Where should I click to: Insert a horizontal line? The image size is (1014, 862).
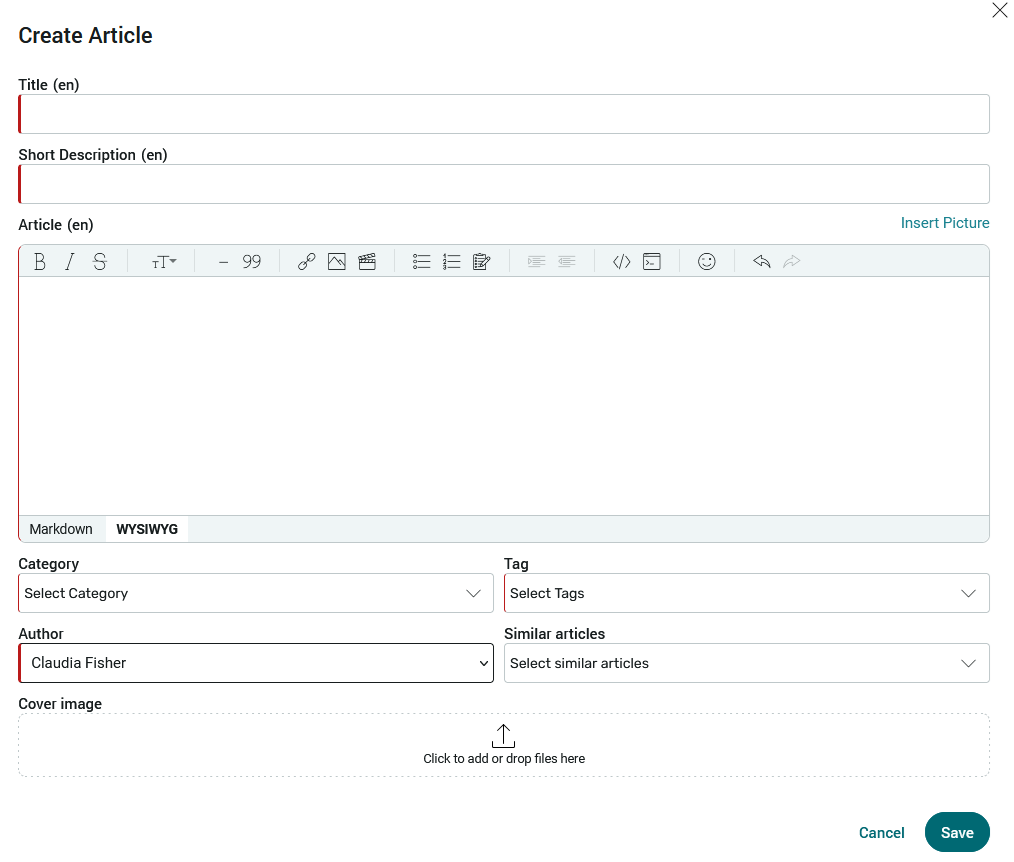point(223,261)
